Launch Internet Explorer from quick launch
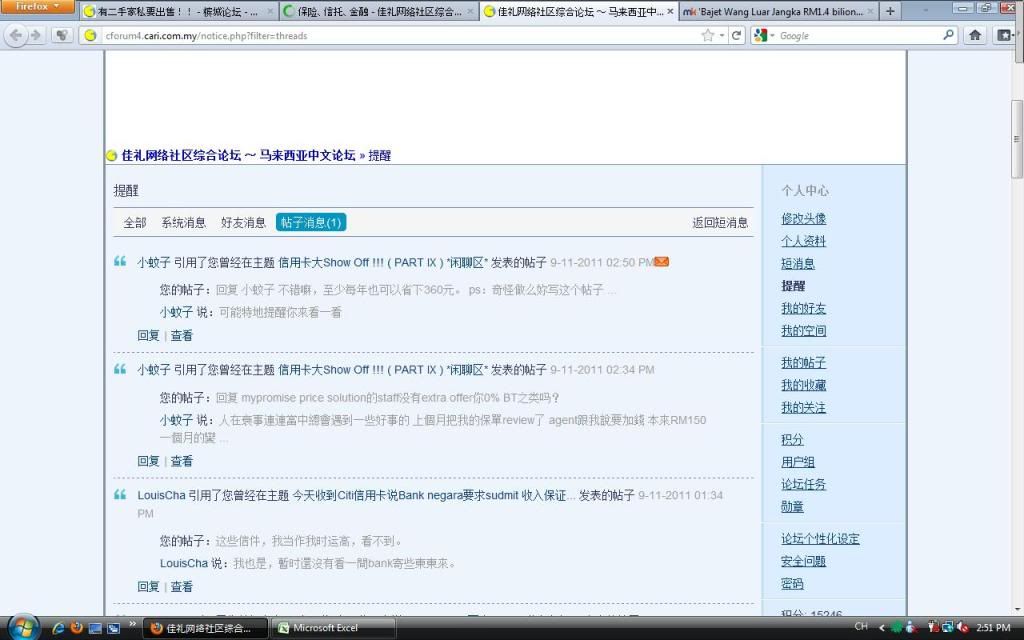The width and height of the screenshot is (1024, 640). (58, 628)
